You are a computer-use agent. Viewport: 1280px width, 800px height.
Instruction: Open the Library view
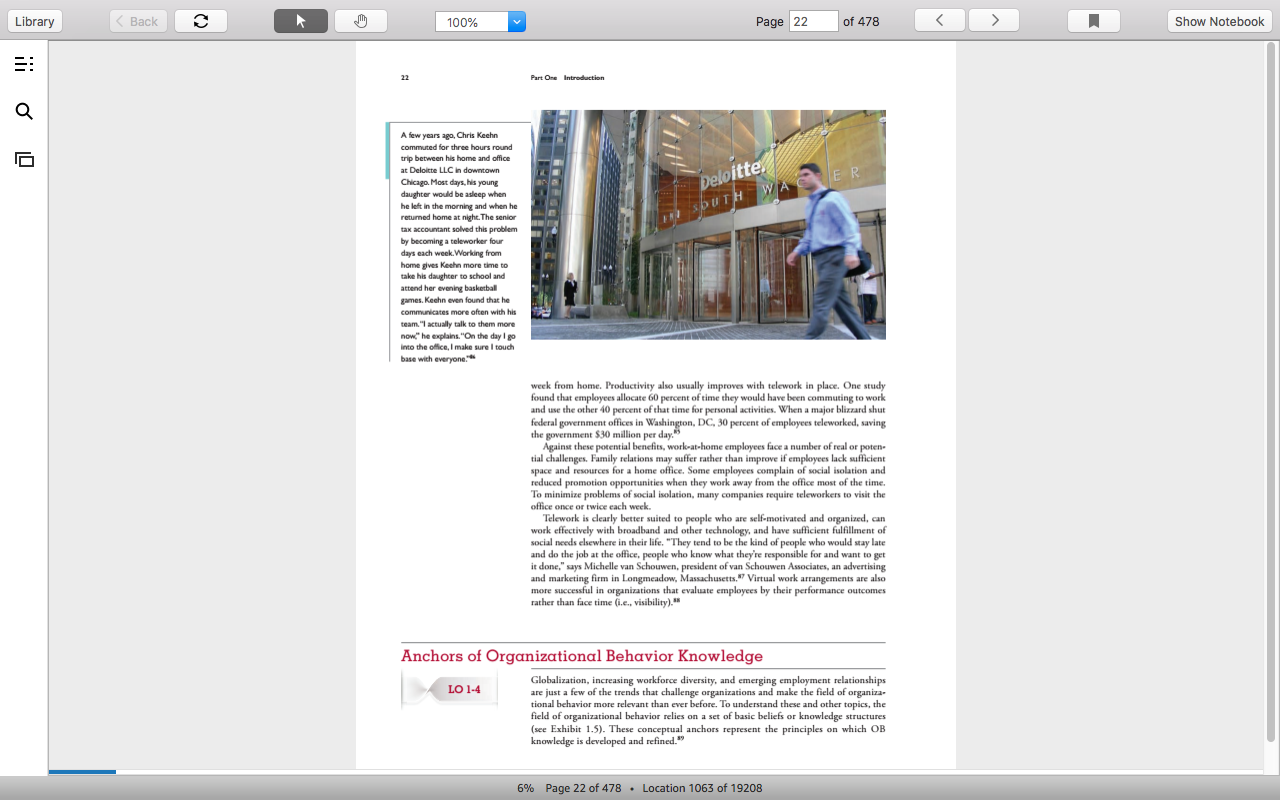click(x=35, y=21)
